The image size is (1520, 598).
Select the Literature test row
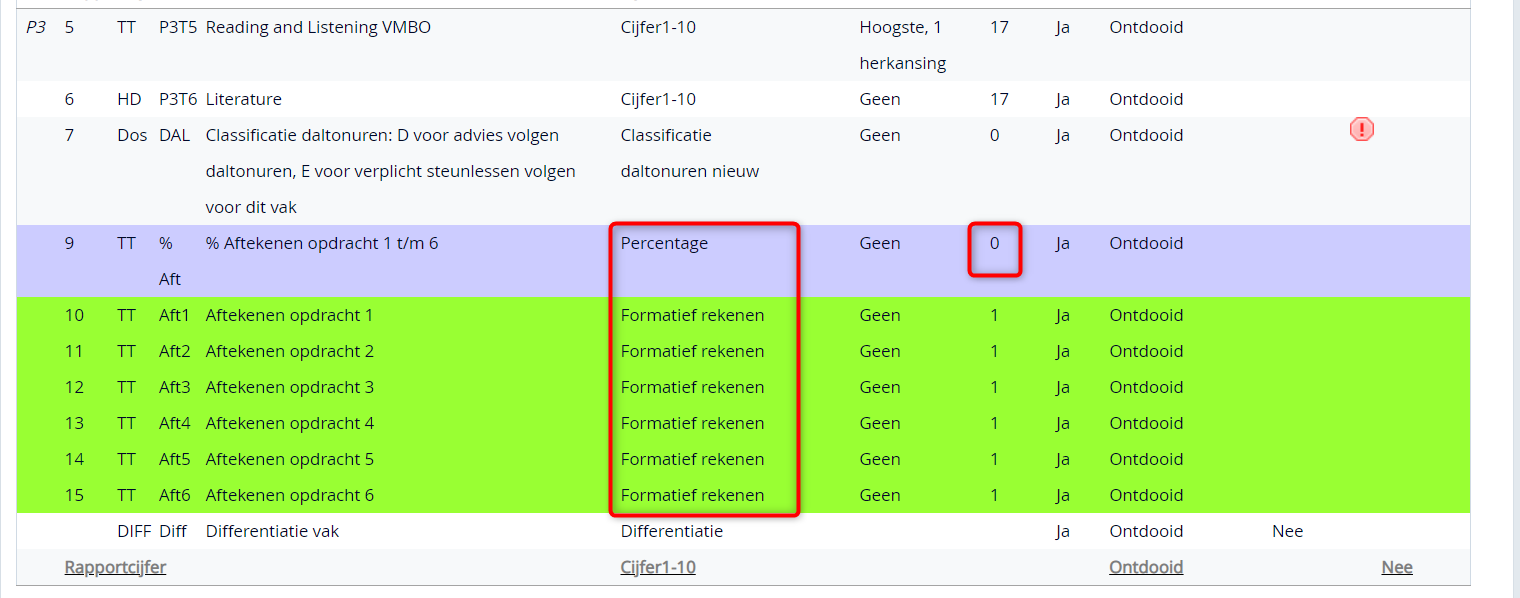click(743, 99)
